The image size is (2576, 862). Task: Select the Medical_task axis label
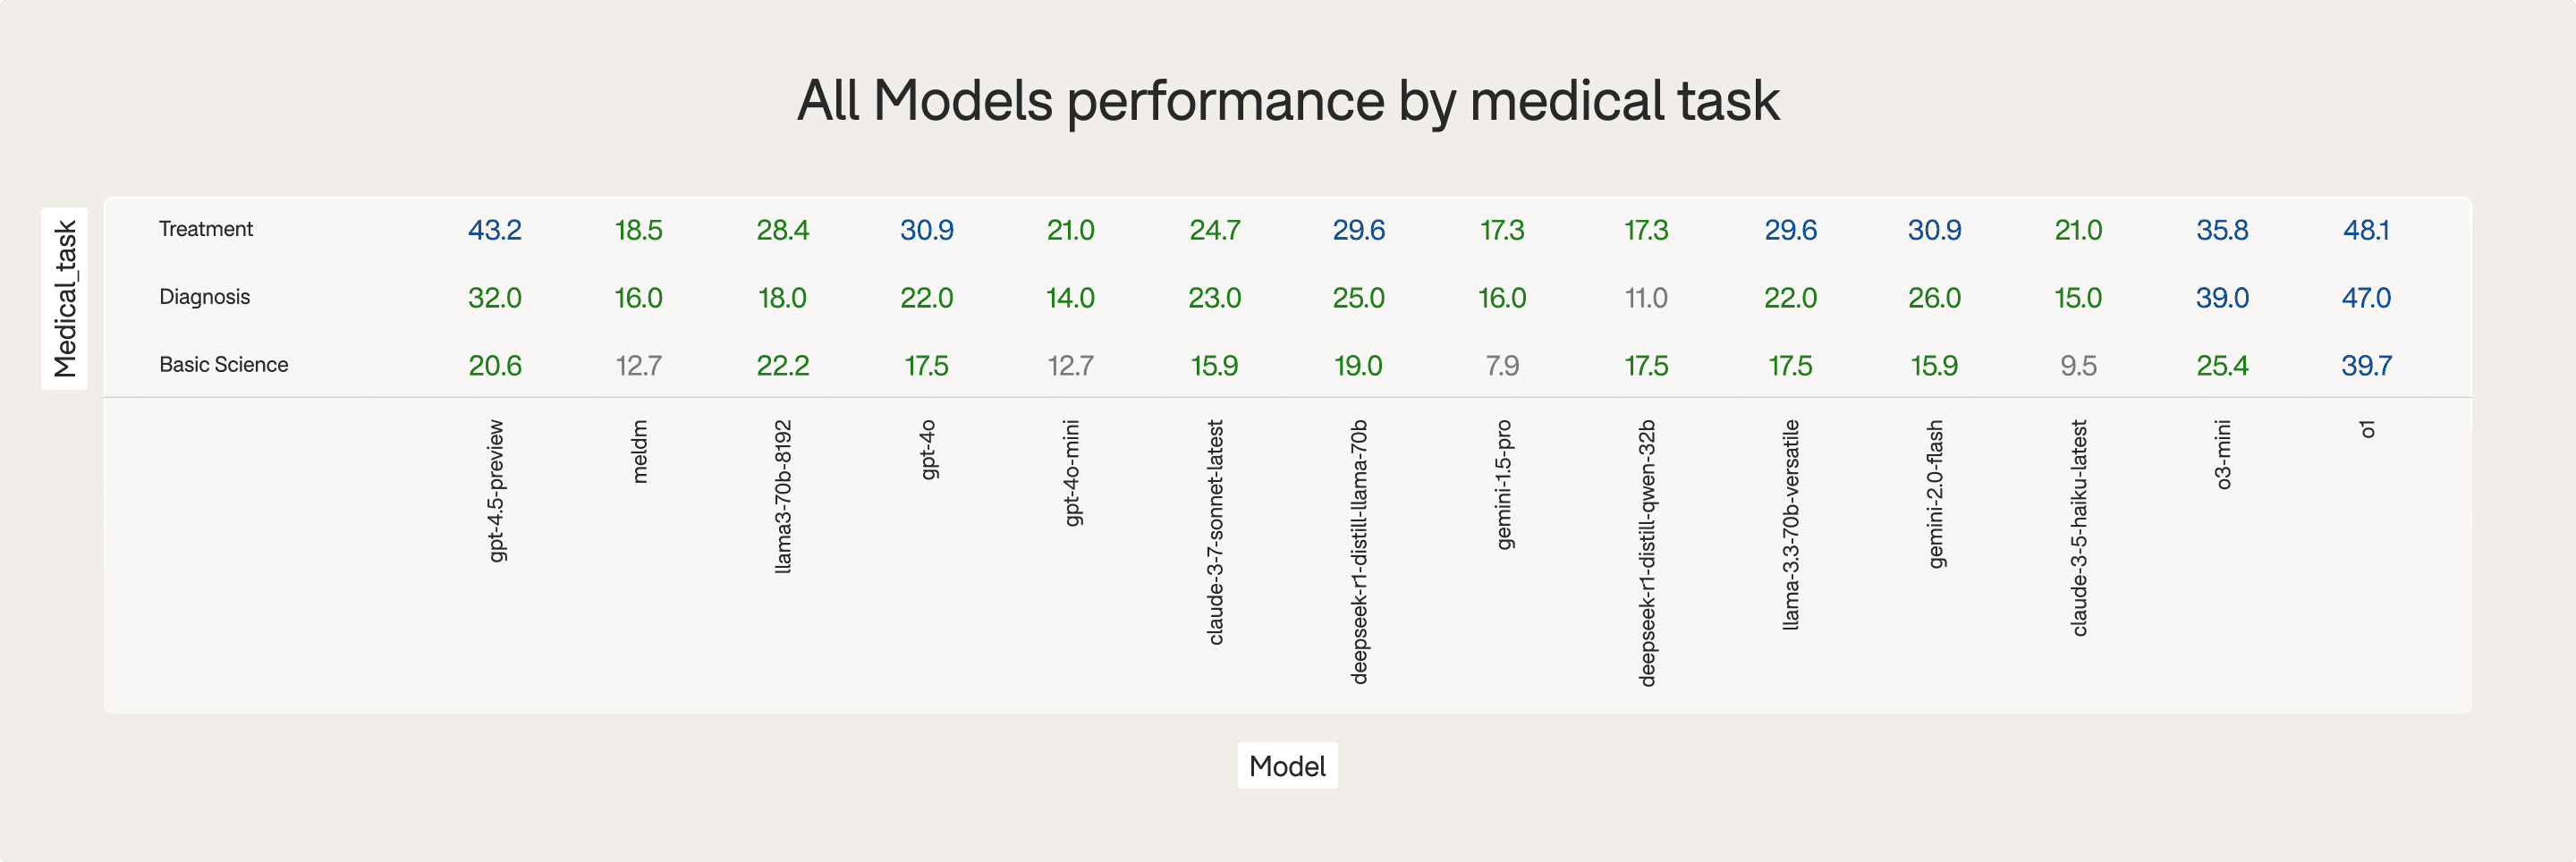click(x=65, y=298)
